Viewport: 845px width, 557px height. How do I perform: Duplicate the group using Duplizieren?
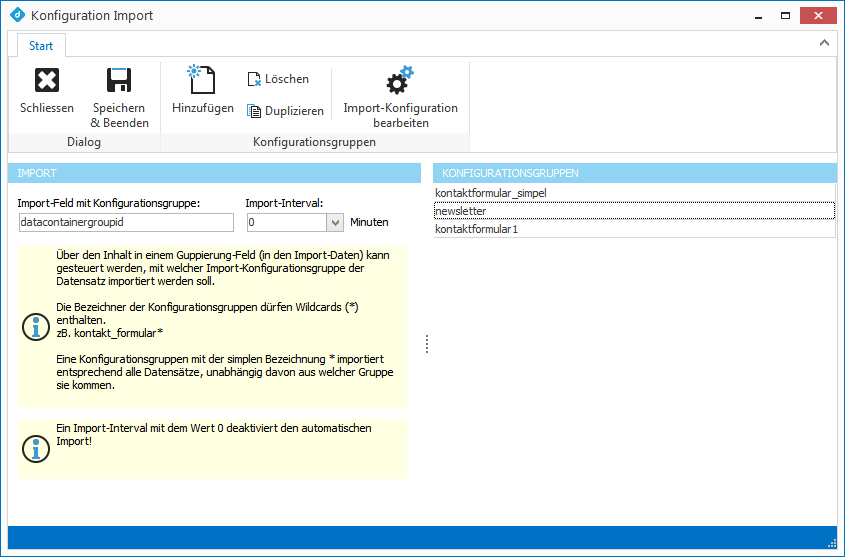[254, 111]
